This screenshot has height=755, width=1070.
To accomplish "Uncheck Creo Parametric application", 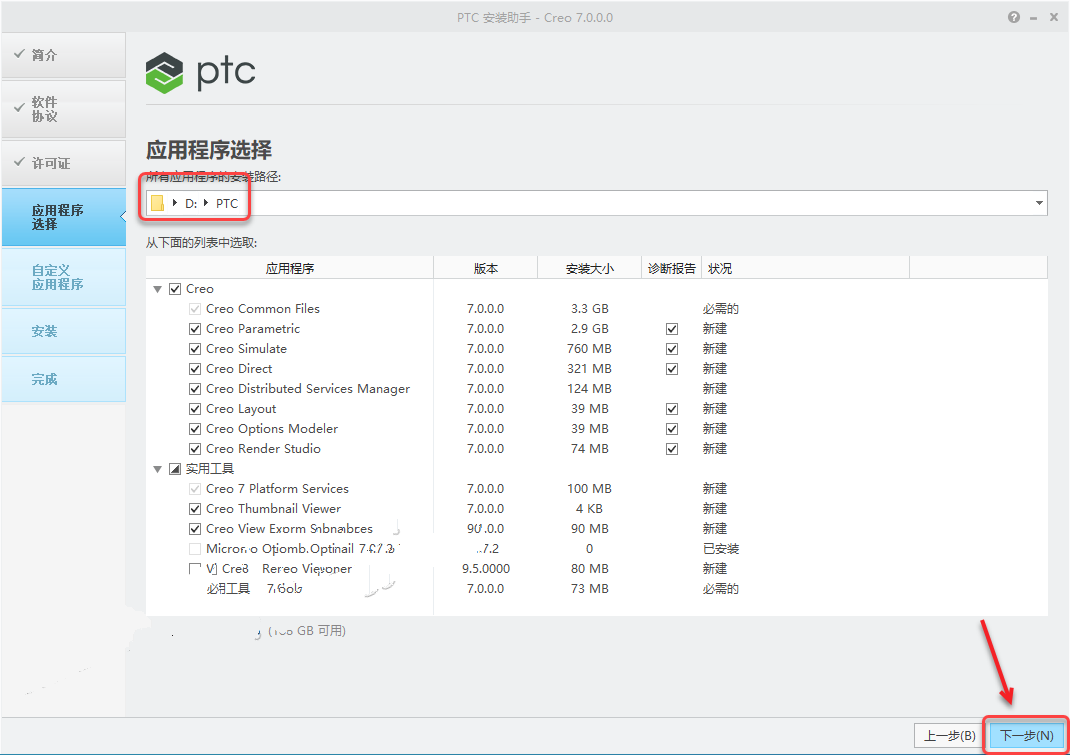I will [195, 329].
